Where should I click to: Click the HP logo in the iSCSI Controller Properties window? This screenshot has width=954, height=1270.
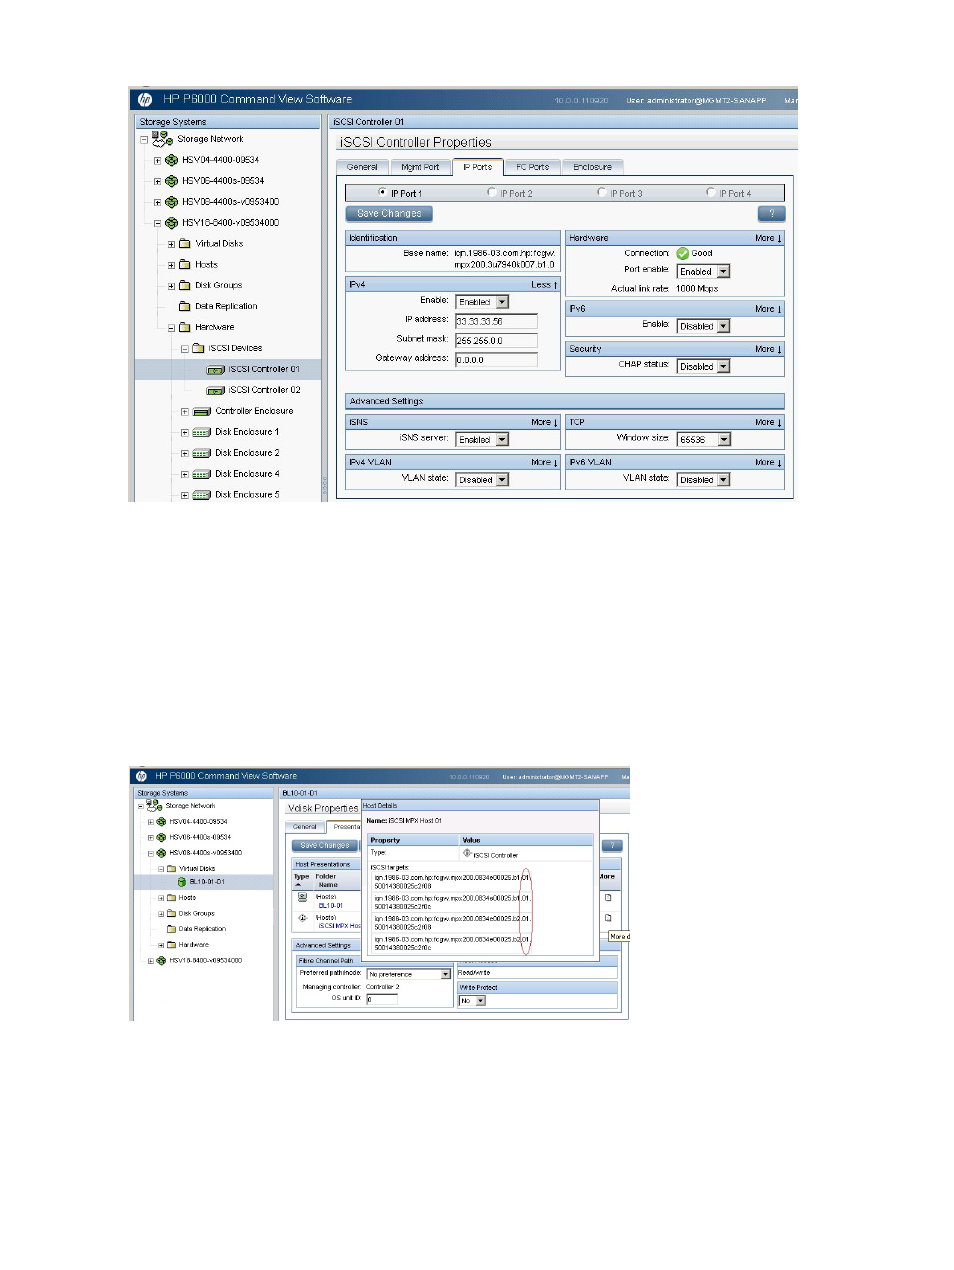(x=145, y=99)
